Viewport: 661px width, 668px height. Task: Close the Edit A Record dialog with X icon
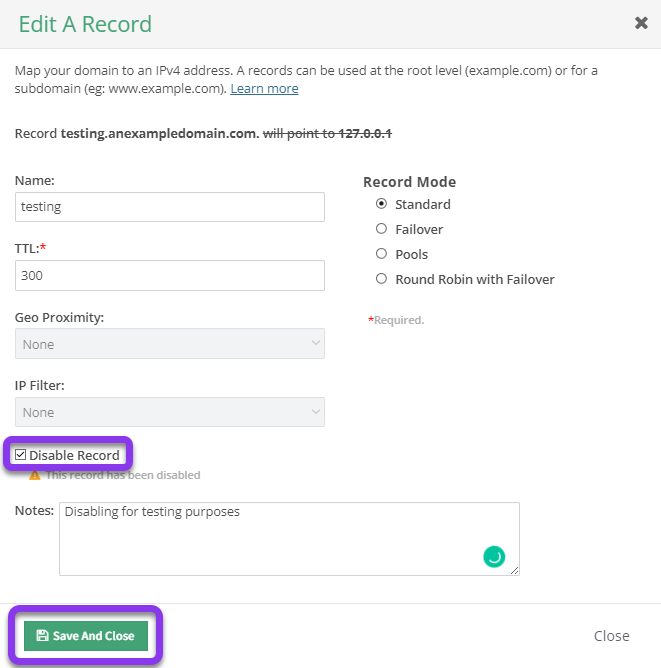pyautogui.click(x=641, y=23)
